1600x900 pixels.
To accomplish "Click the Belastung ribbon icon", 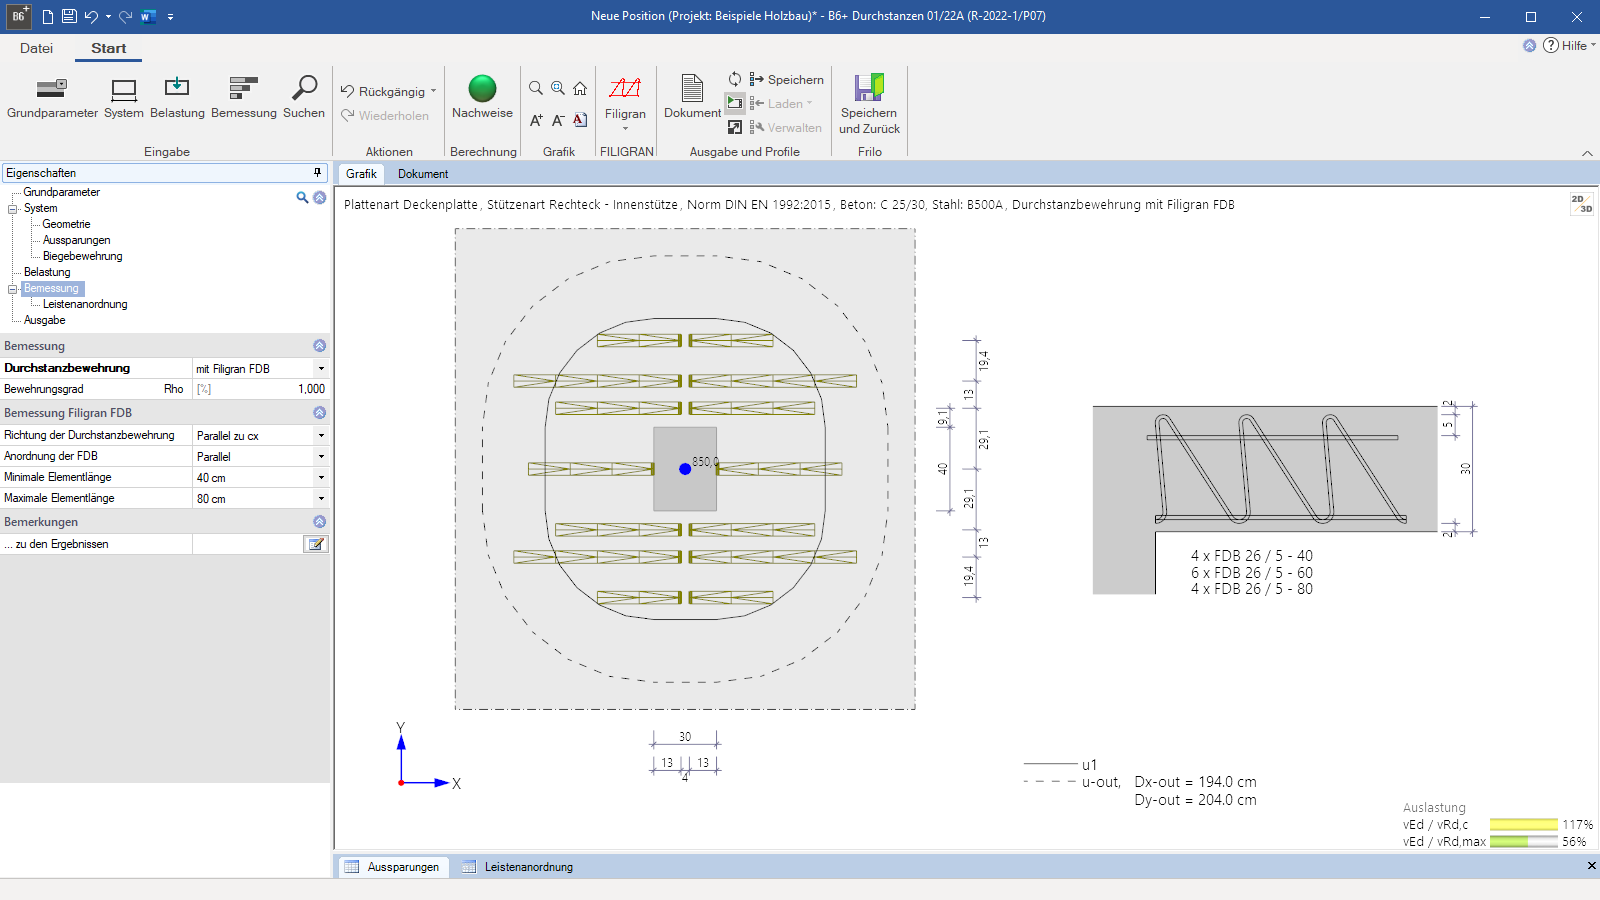I will click(177, 89).
